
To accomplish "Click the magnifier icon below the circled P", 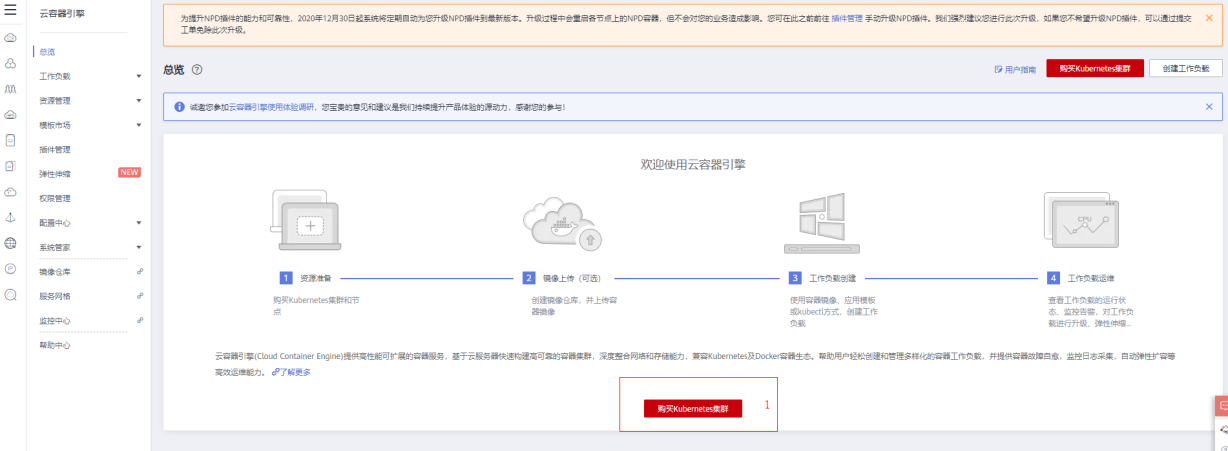I will pos(11,295).
